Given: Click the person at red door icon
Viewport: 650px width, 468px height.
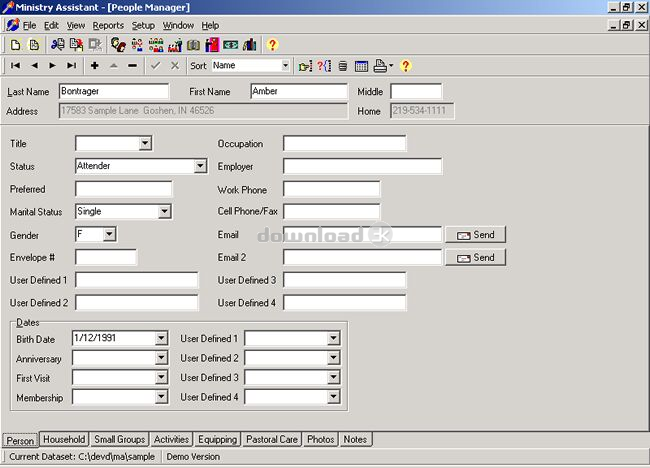Looking at the screenshot, I should click(212, 45).
